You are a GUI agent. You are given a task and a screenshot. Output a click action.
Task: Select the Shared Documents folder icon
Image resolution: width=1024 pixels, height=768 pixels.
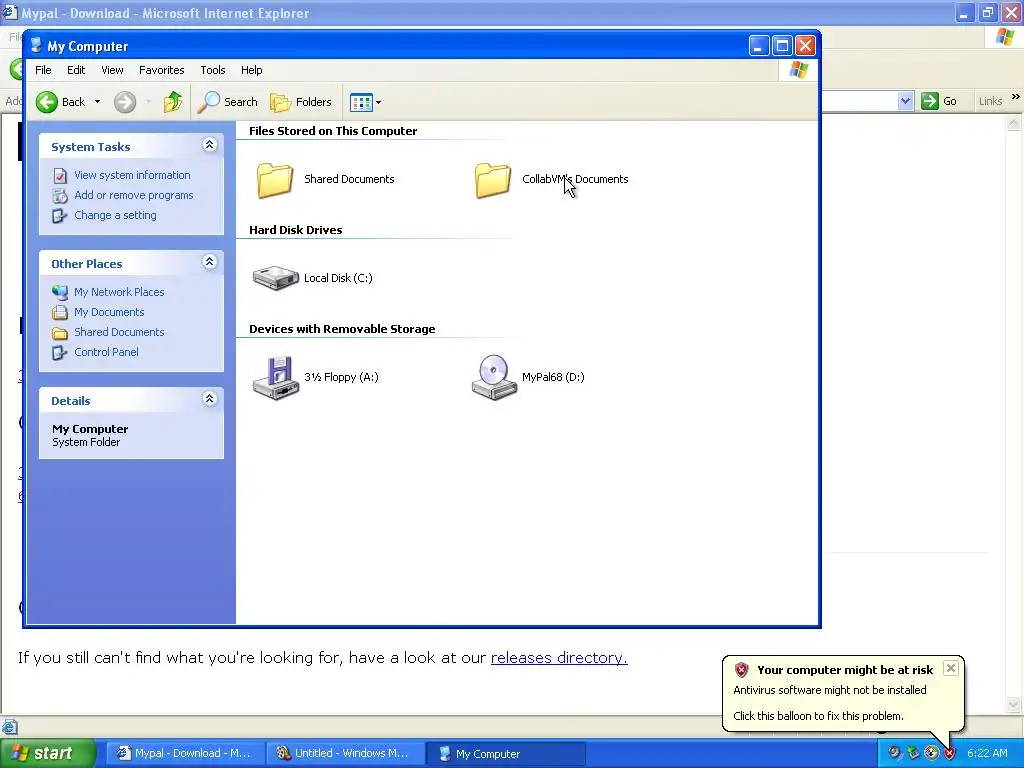(x=274, y=180)
